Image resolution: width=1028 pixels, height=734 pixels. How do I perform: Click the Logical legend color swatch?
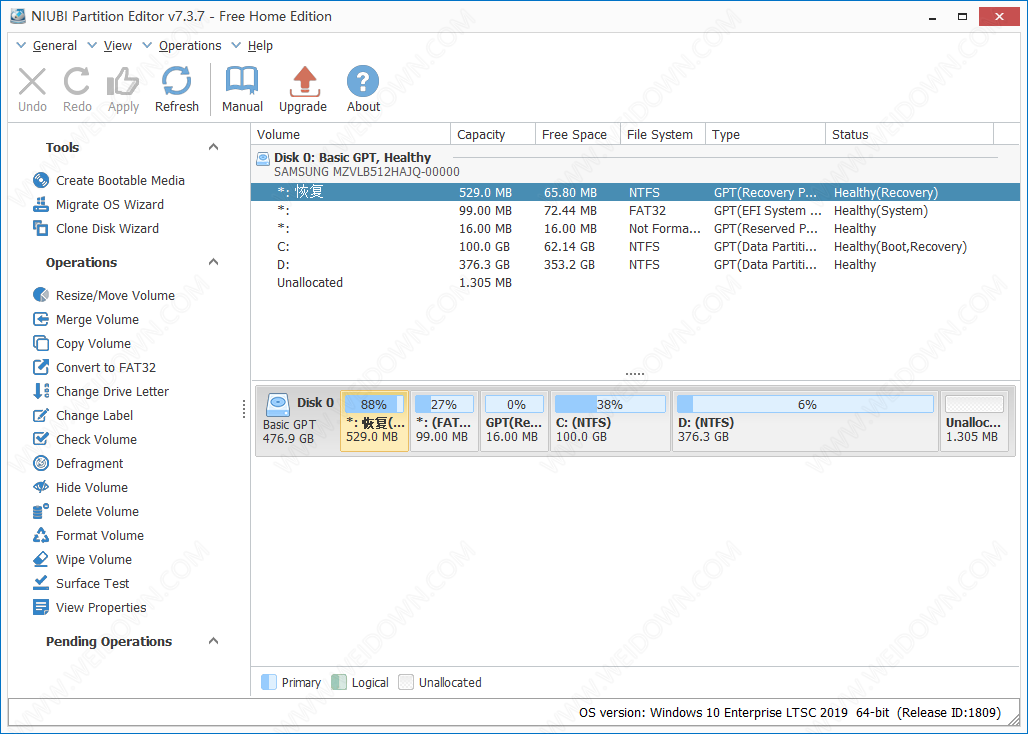point(339,682)
